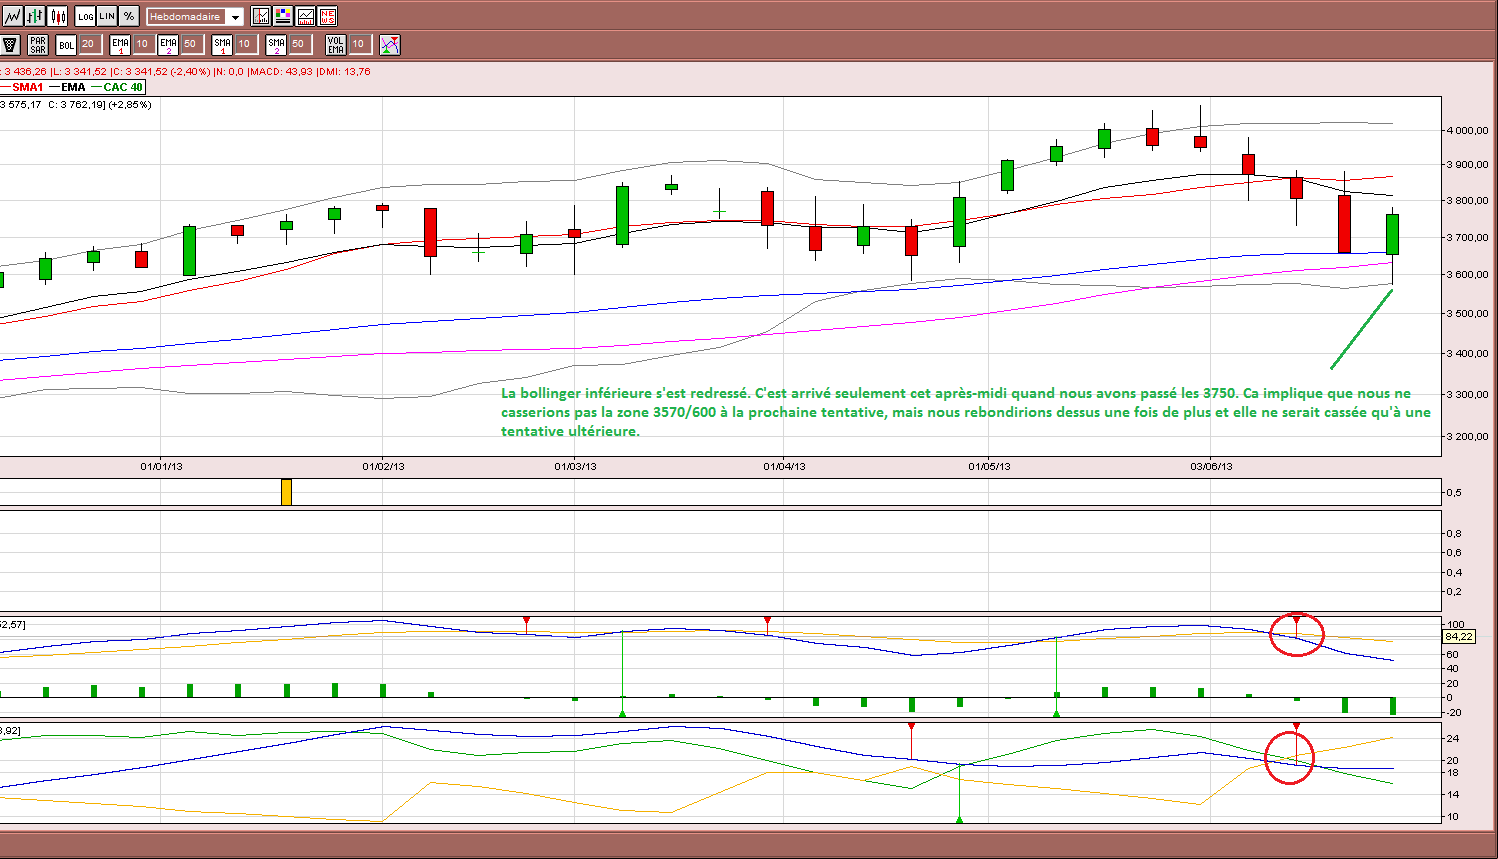Switch to line chart display
This screenshot has width=1498, height=859.
point(13,16)
